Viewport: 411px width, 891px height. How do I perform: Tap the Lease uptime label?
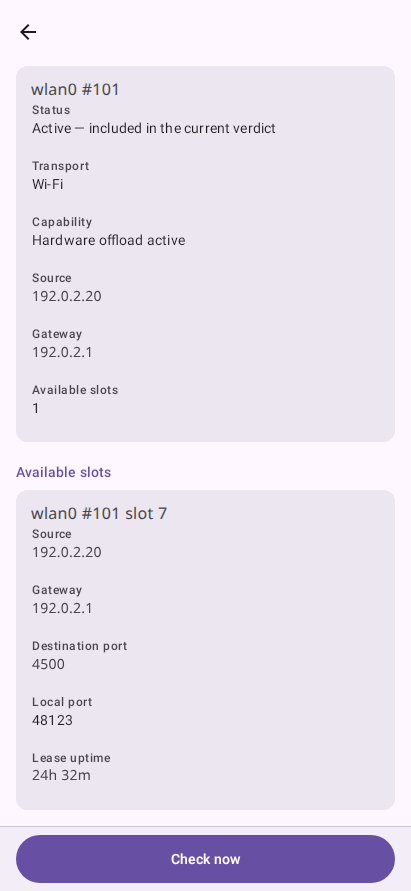[x=71, y=758]
